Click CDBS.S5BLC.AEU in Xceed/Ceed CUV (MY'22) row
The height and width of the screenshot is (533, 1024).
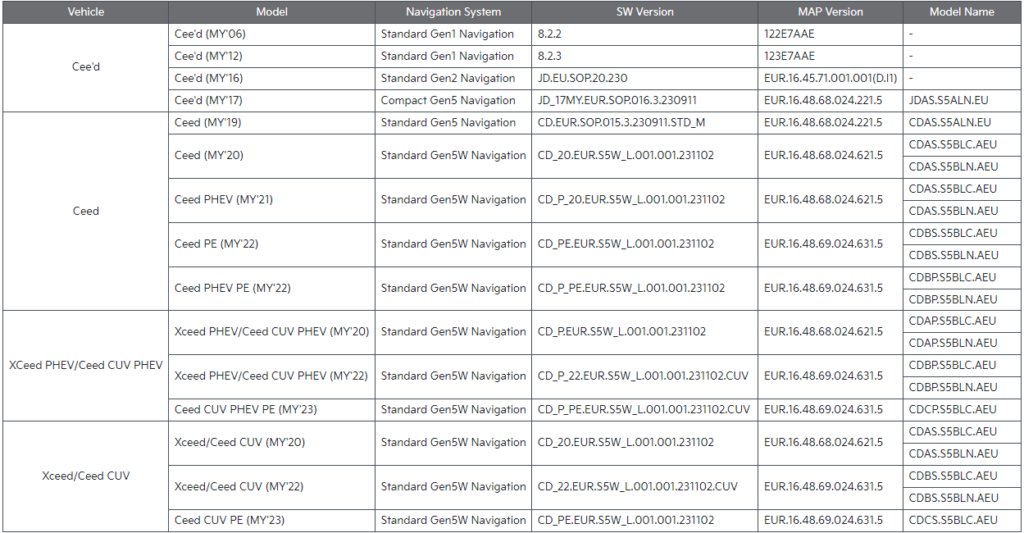point(962,476)
